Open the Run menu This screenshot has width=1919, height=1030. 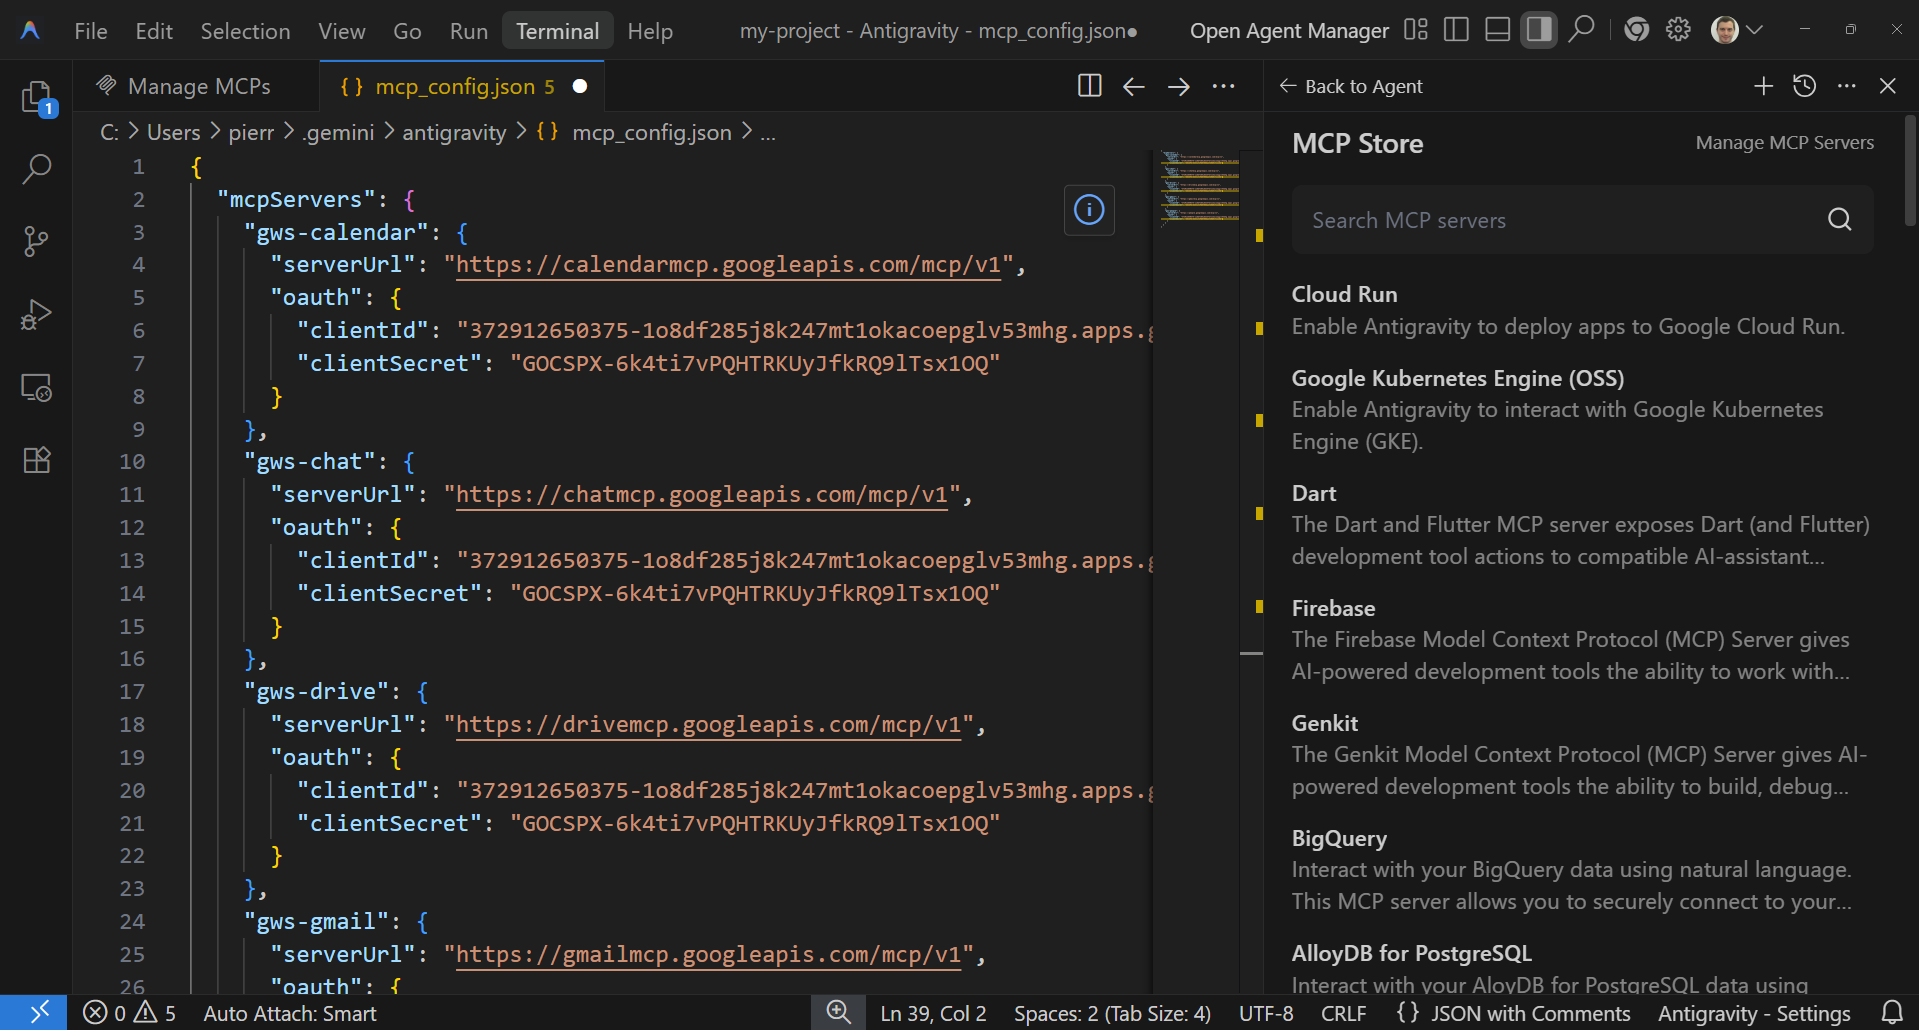tap(469, 31)
